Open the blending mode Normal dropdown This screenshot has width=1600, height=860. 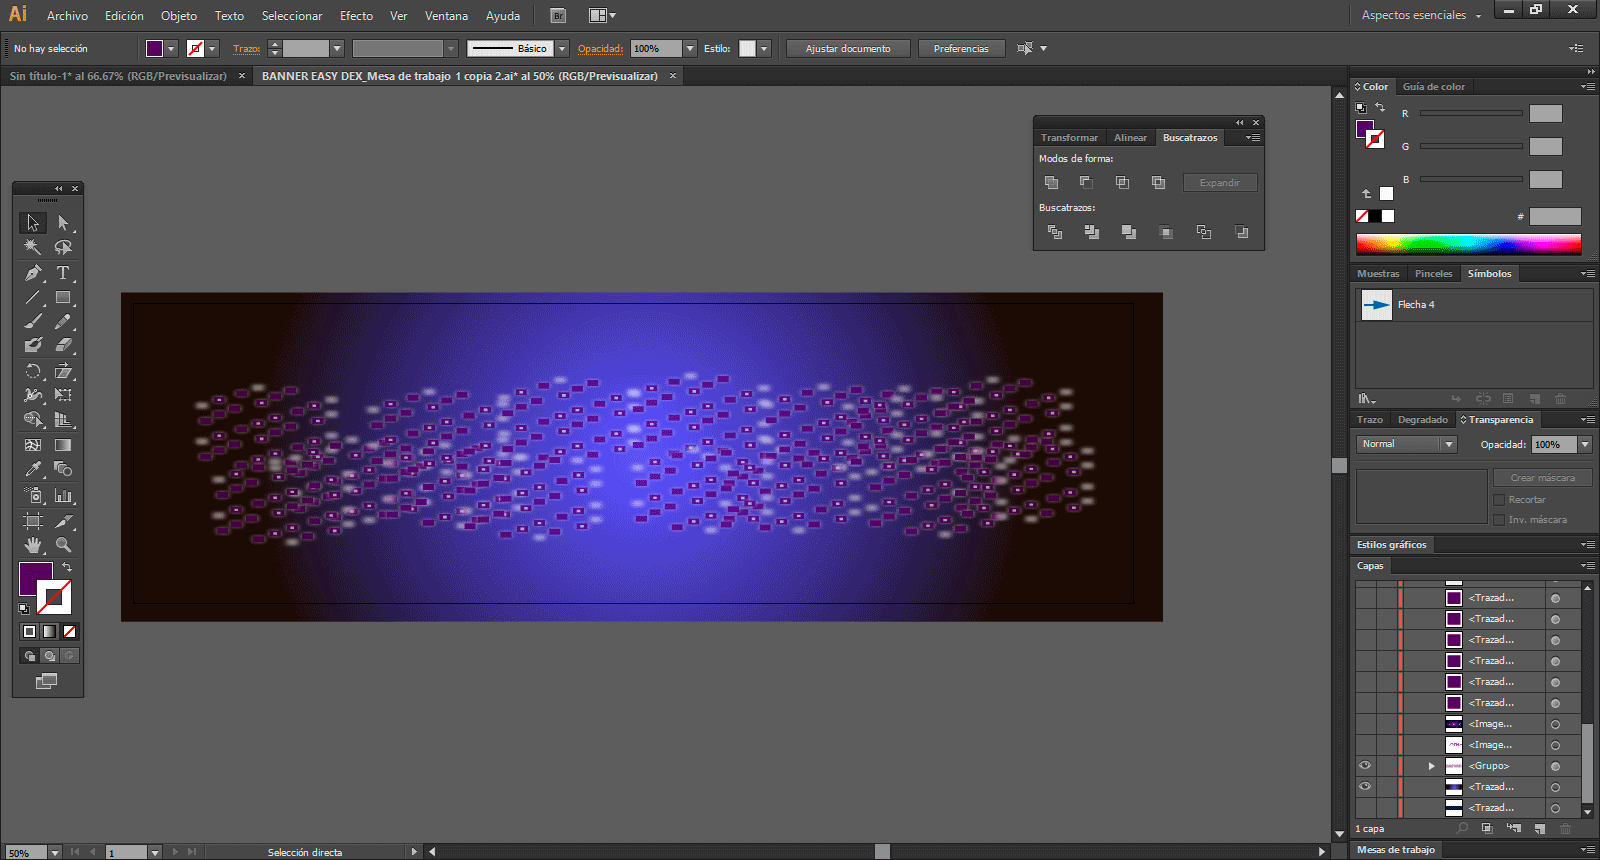(x=1407, y=444)
